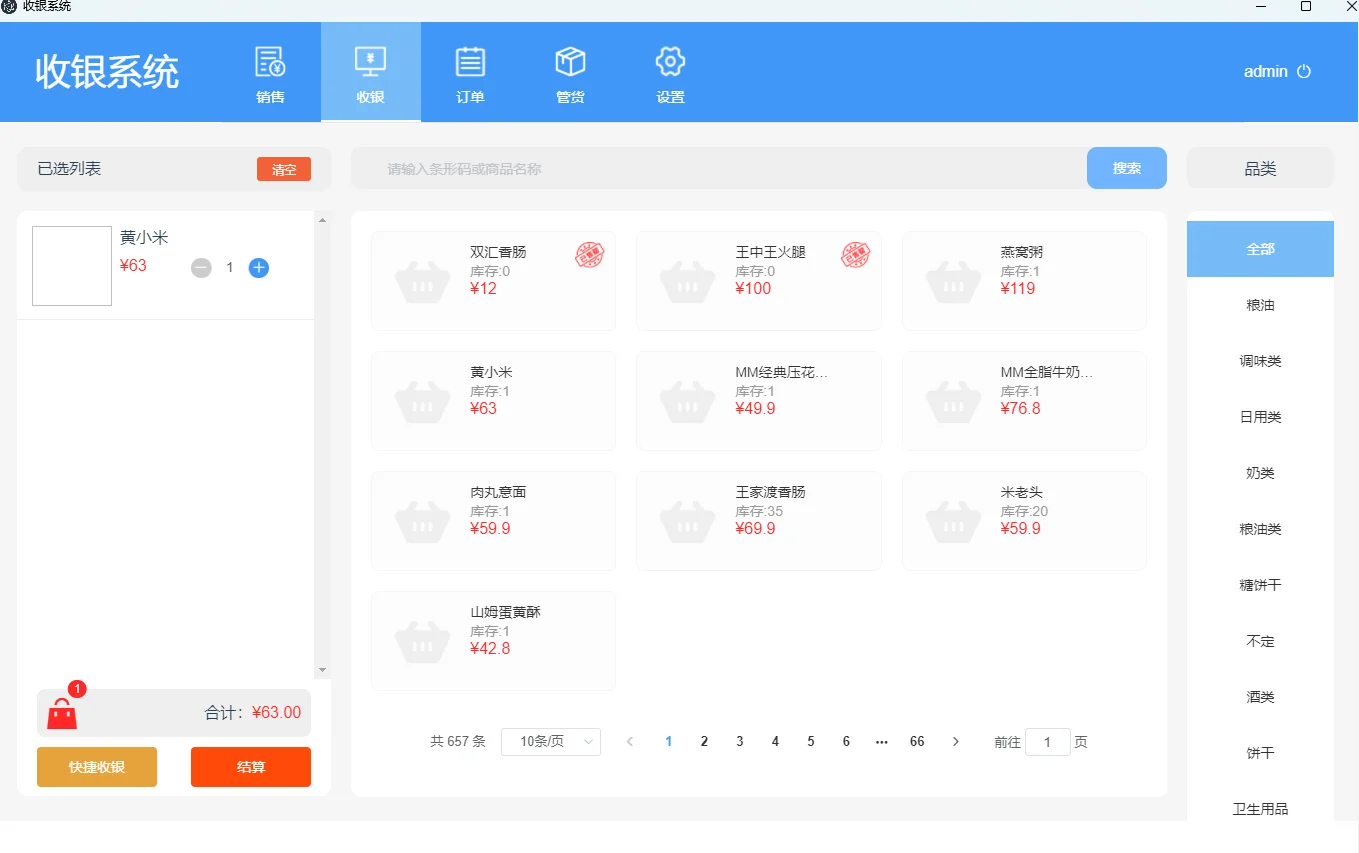Expand hidden pages via the ellipsis
The width and height of the screenshot is (1359, 853).
pyautogui.click(x=881, y=741)
